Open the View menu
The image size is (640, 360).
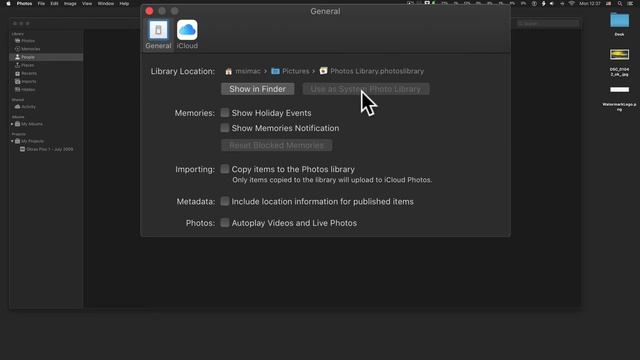point(87,4)
